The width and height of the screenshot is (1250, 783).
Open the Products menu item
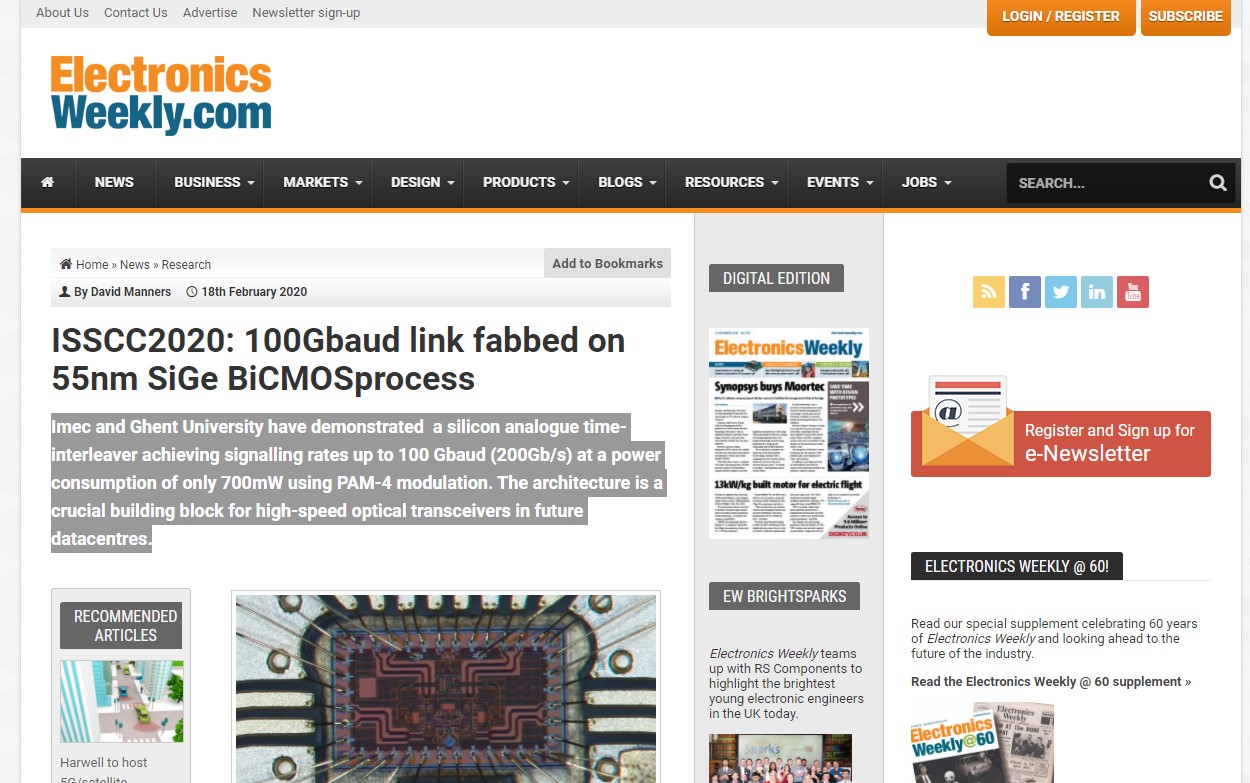click(x=525, y=182)
